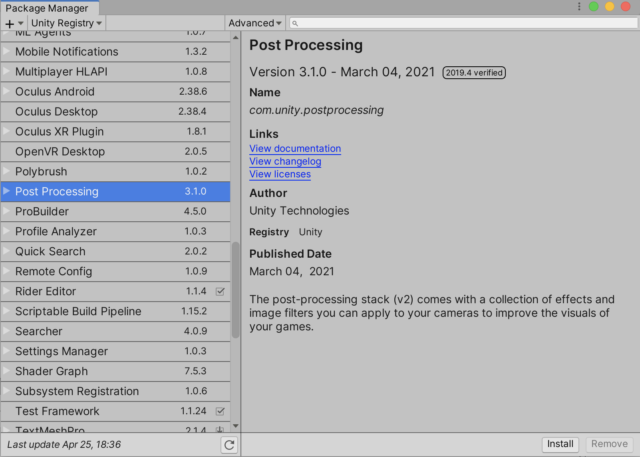This screenshot has height=457, width=640.
Task: Open the View licenses link
Action: click(x=280, y=174)
